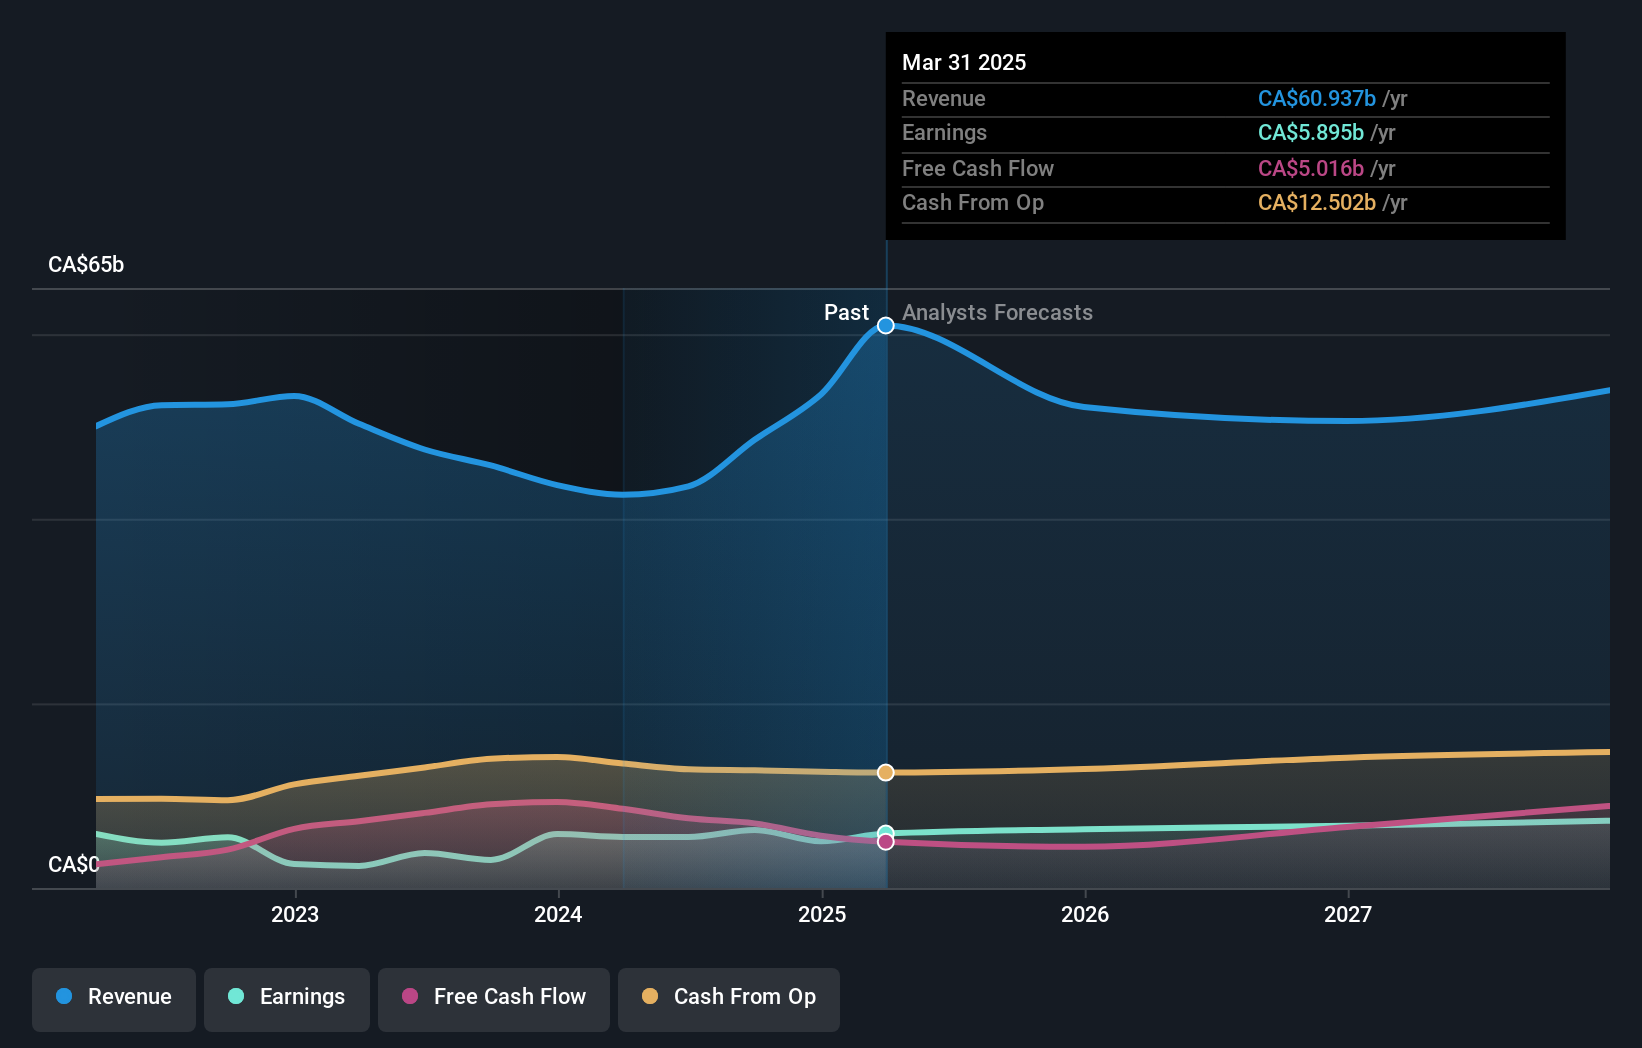Toggle the Free Cash Flow legend button

pyautogui.click(x=494, y=999)
